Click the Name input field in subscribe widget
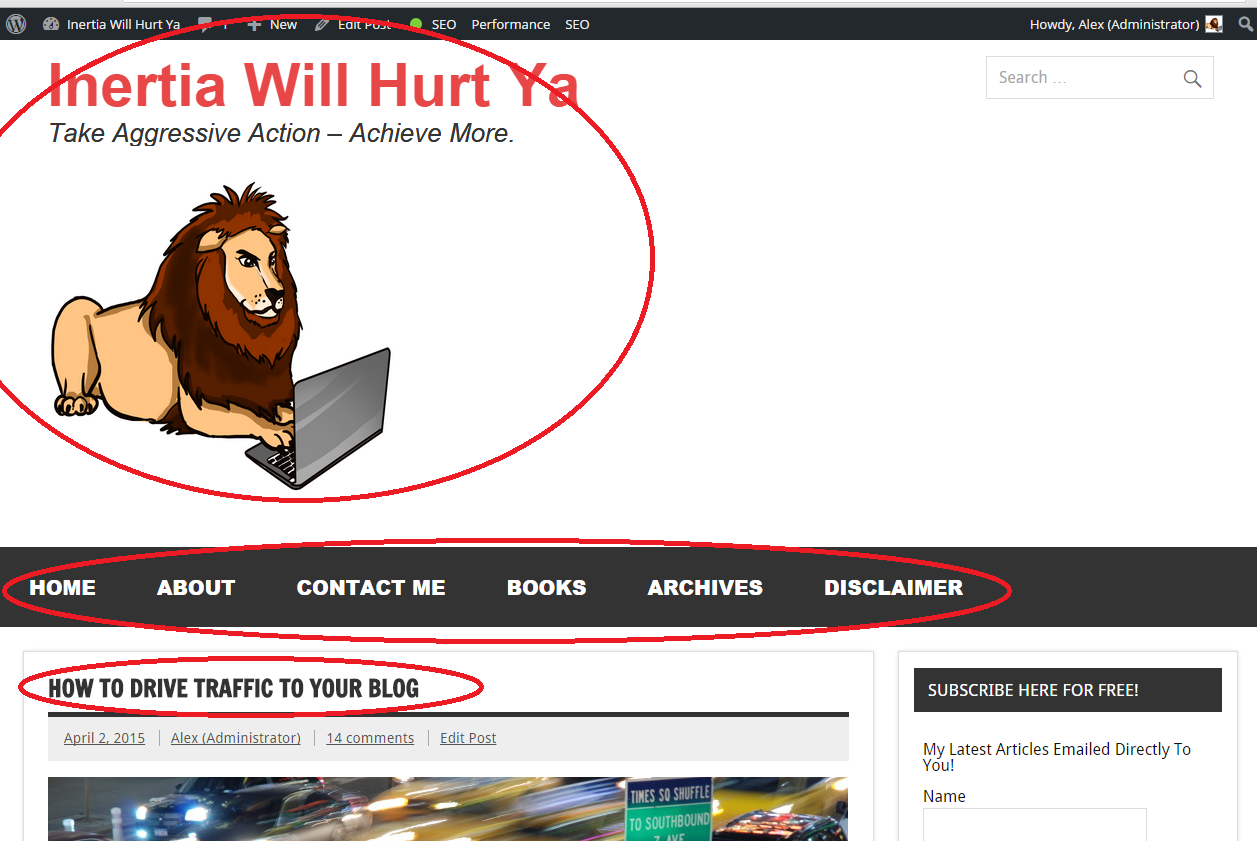Screen dimensions: 1257x841 point(1034,824)
